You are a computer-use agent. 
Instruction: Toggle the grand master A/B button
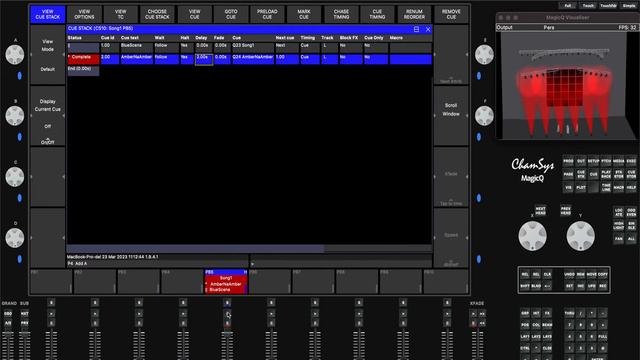8,323
